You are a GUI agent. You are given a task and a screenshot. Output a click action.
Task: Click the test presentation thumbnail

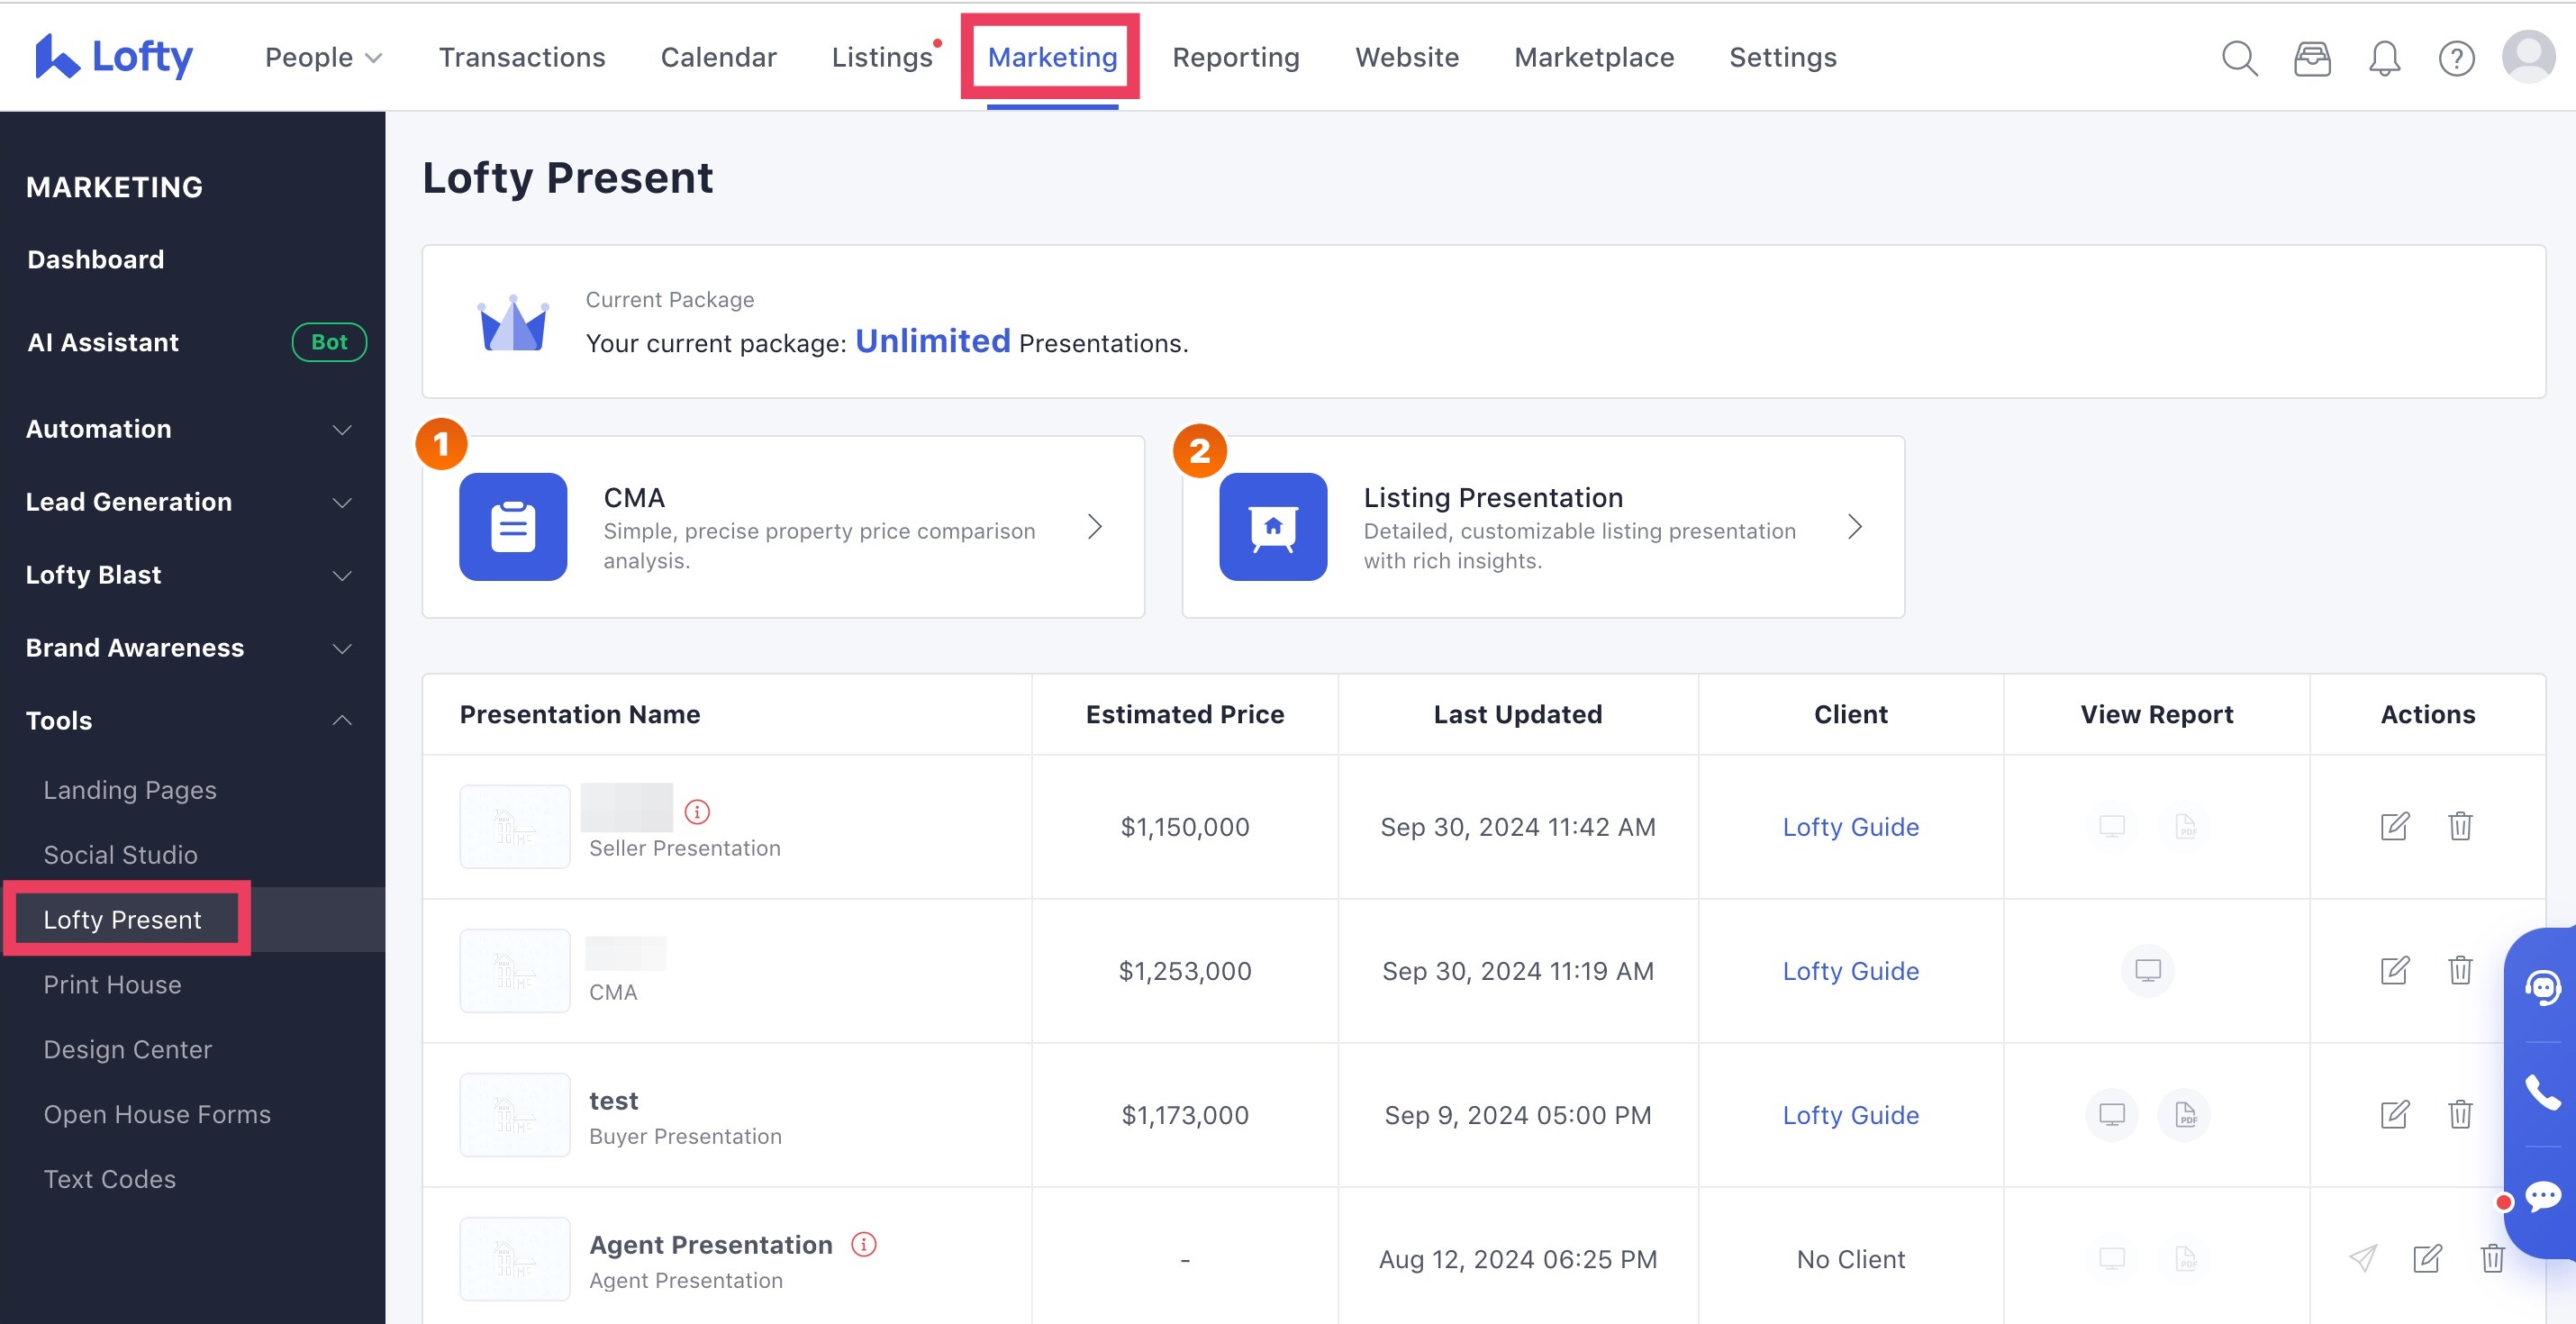click(x=515, y=1114)
